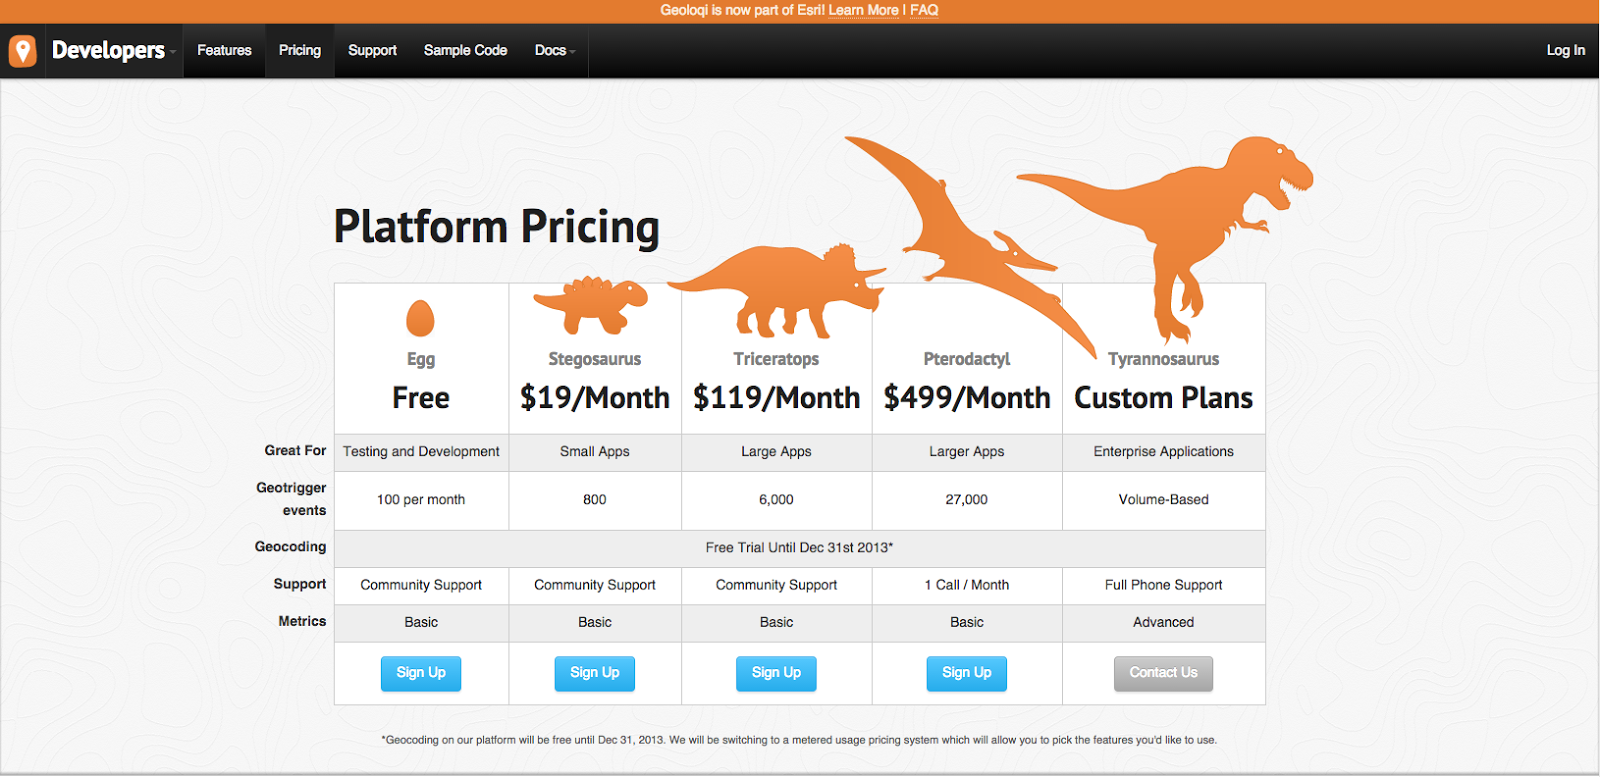The image size is (1600, 777).
Task: Open the Sample Code page
Action: click(x=465, y=50)
